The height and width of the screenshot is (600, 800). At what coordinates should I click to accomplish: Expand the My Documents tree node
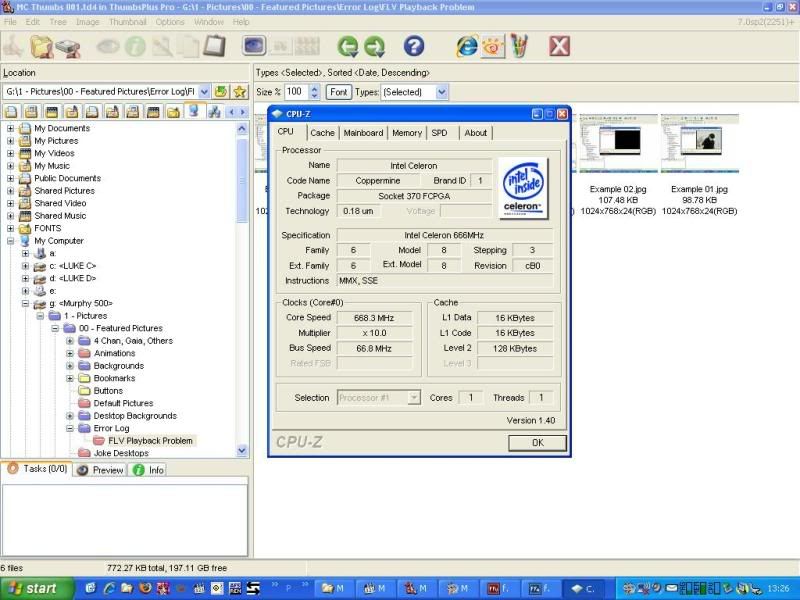pos(10,129)
